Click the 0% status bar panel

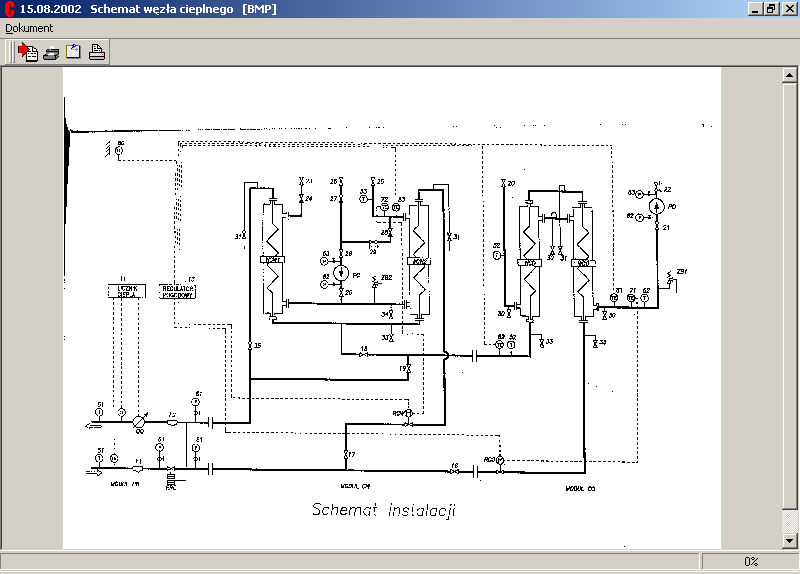pyautogui.click(x=750, y=562)
